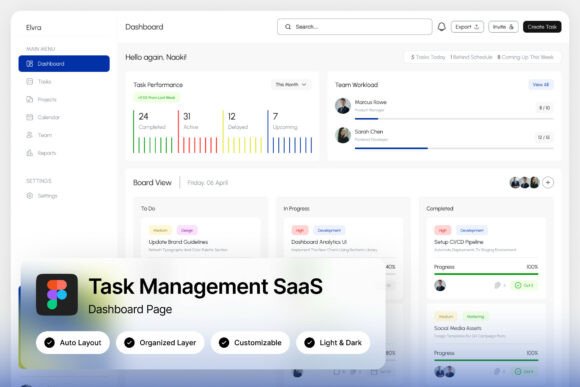Click the Setup CI/CD Pipeline progress bar
This screenshot has height=387, width=580.
pyautogui.click(x=486, y=274)
